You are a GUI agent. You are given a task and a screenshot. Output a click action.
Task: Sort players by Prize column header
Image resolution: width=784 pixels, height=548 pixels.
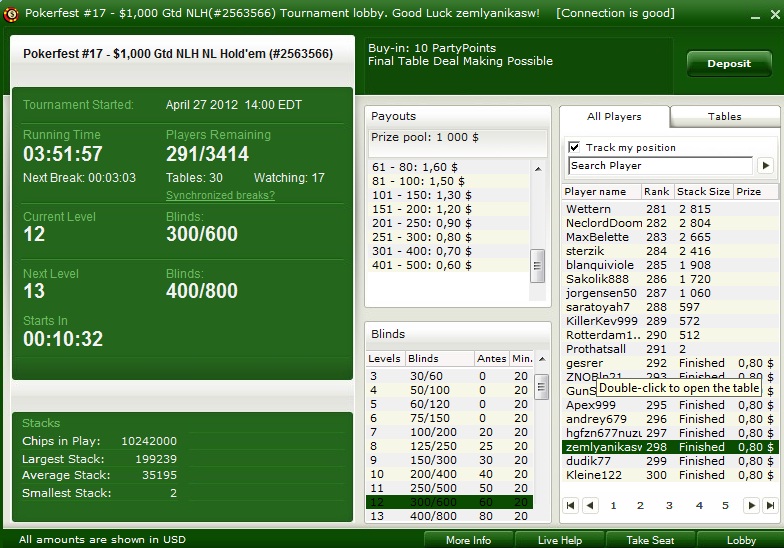coord(756,192)
